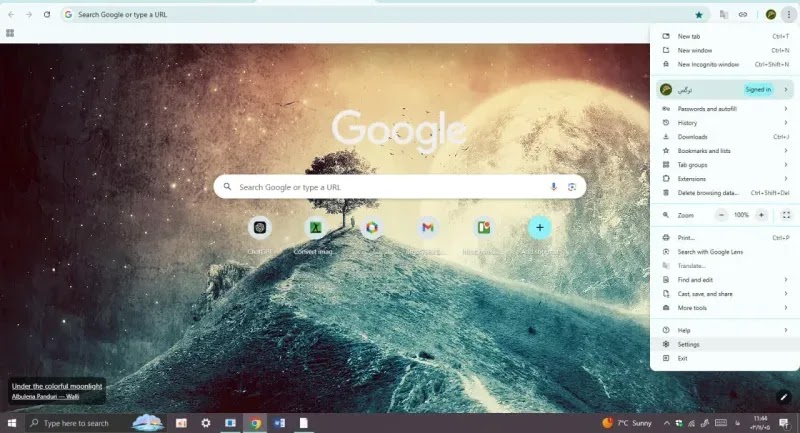Open Downloads from the menu
Image resolution: width=800 pixels, height=433 pixels.
pos(724,137)
